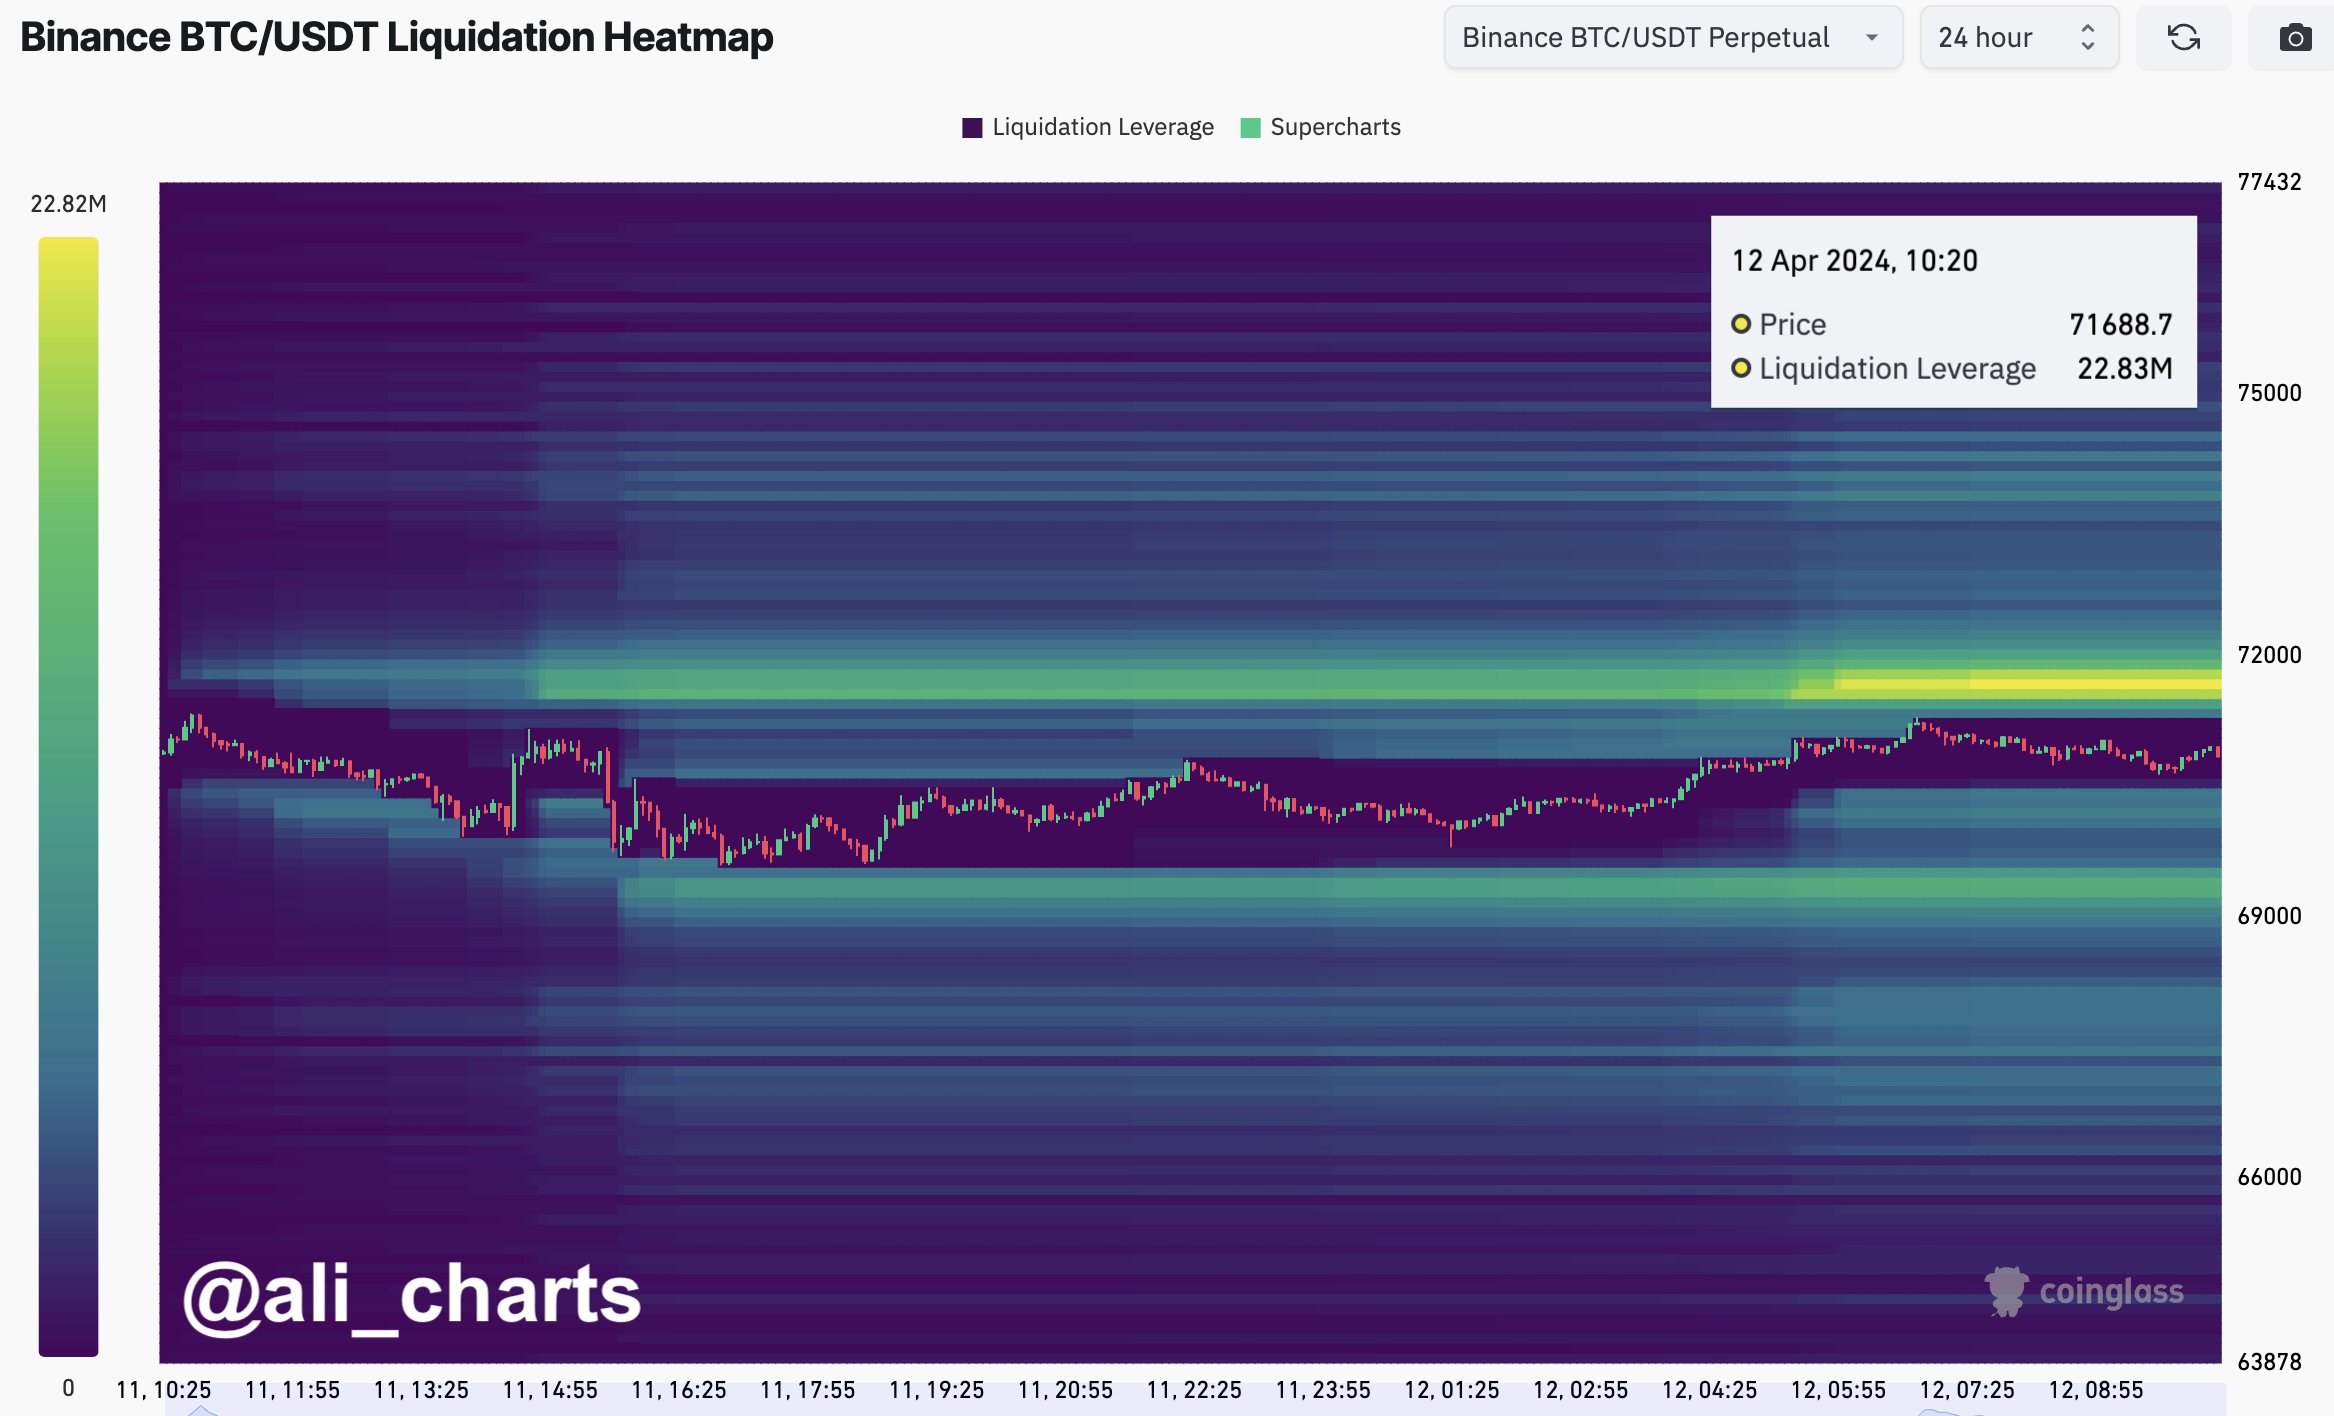Image resolution: width=2334 pixels, height=1416 pixels.
Task: Click the 12, 05:55 time axis label
Action: pyautogui.click(x=1839, y=1390)
